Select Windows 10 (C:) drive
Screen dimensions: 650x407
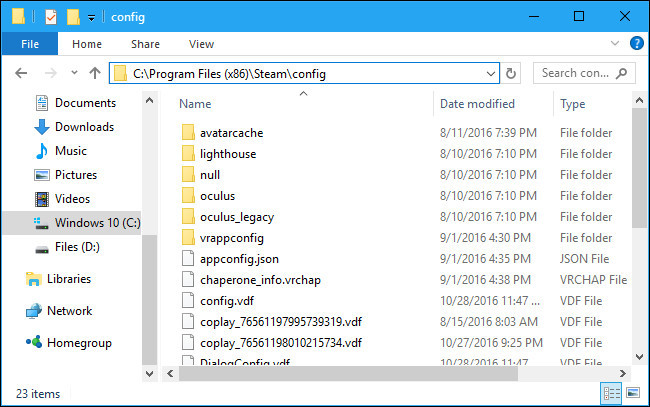(x=72, y=223)
